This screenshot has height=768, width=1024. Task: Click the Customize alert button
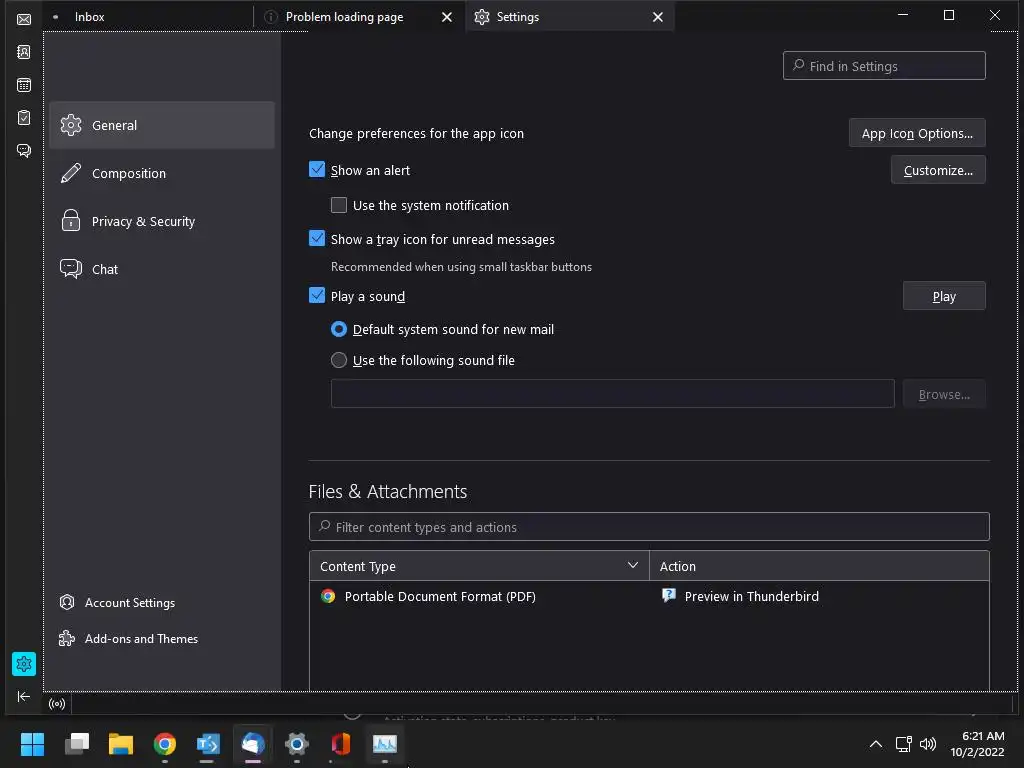[938, 170]
